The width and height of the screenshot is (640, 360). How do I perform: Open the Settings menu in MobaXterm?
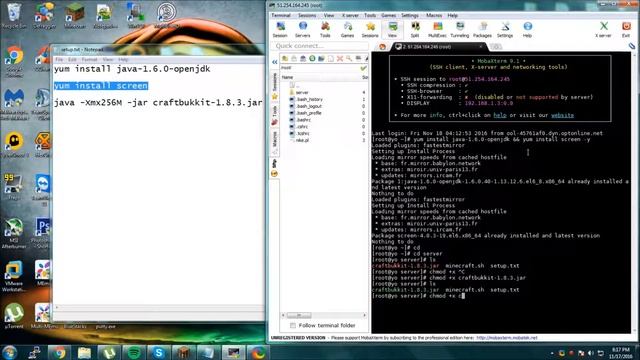[410, 16]
